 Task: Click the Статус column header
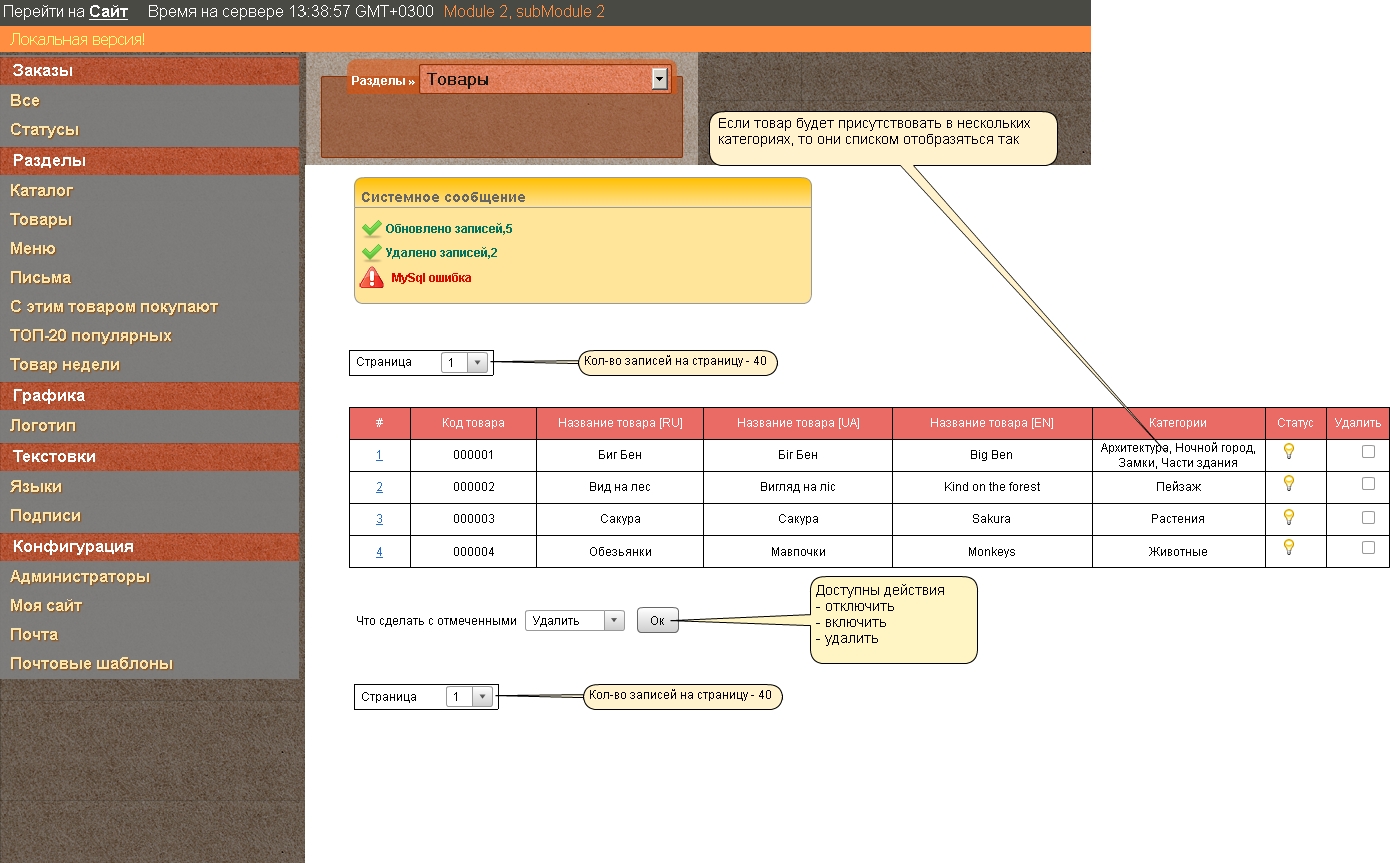[x=1295, y=423]
